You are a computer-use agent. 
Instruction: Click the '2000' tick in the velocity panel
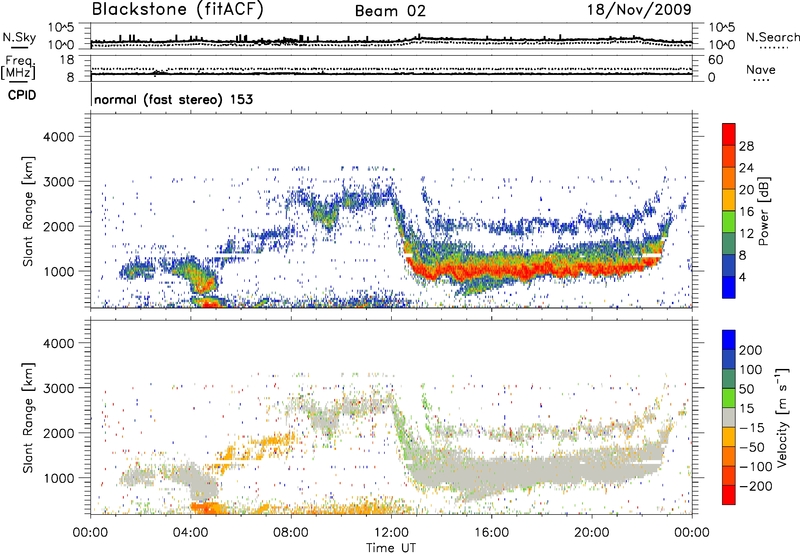pos(58,433)
